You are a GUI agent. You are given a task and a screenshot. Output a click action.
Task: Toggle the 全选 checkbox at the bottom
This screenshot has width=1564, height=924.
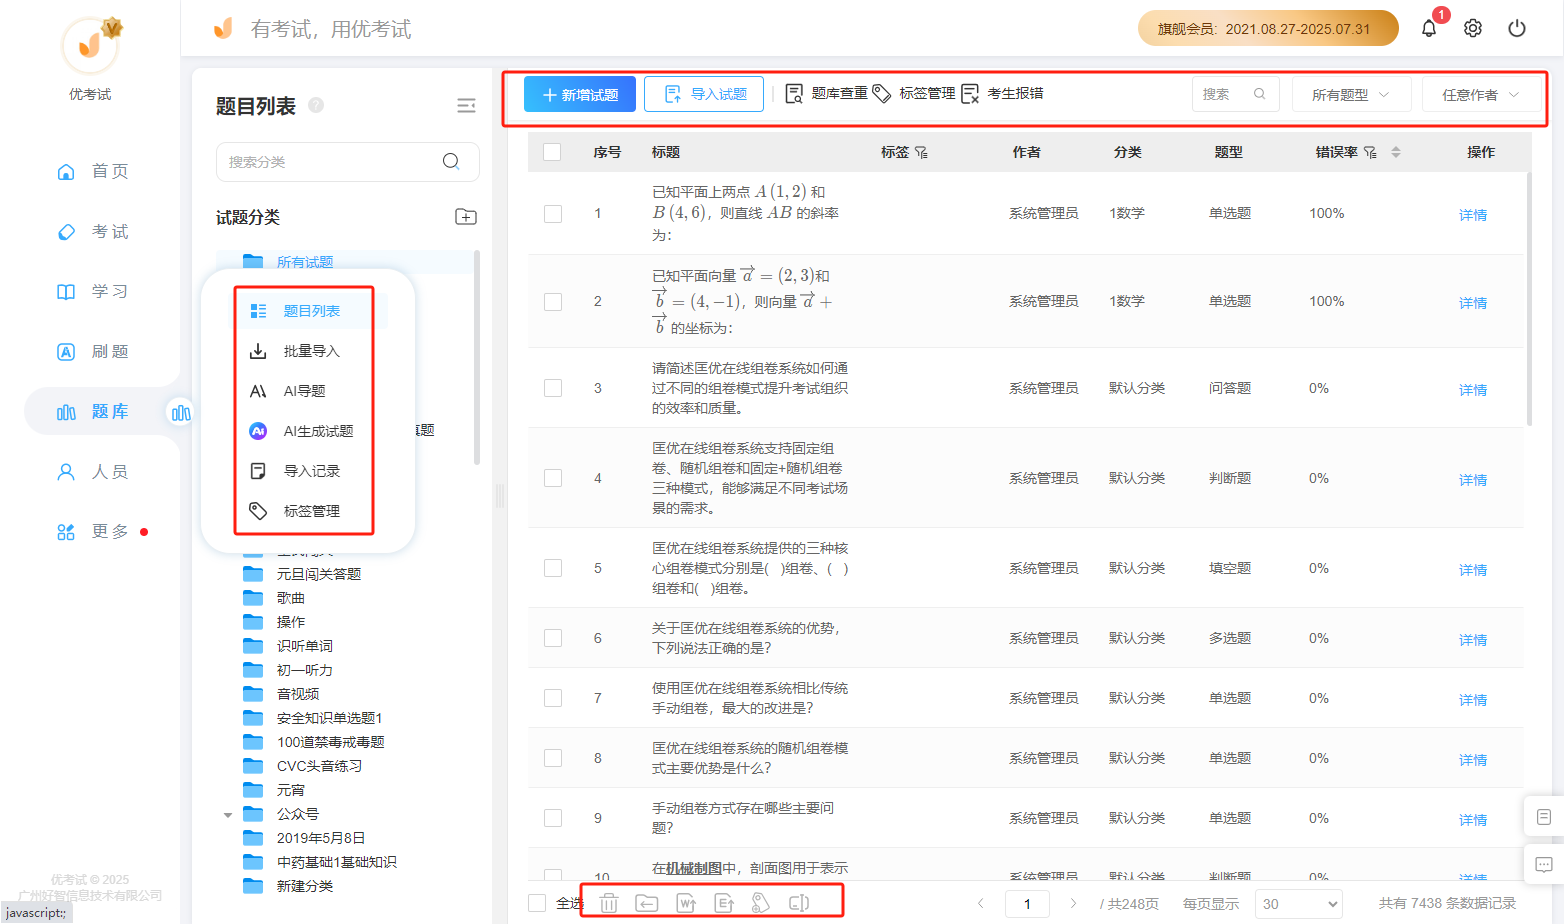pyautogui.click(x=537, y=903)
